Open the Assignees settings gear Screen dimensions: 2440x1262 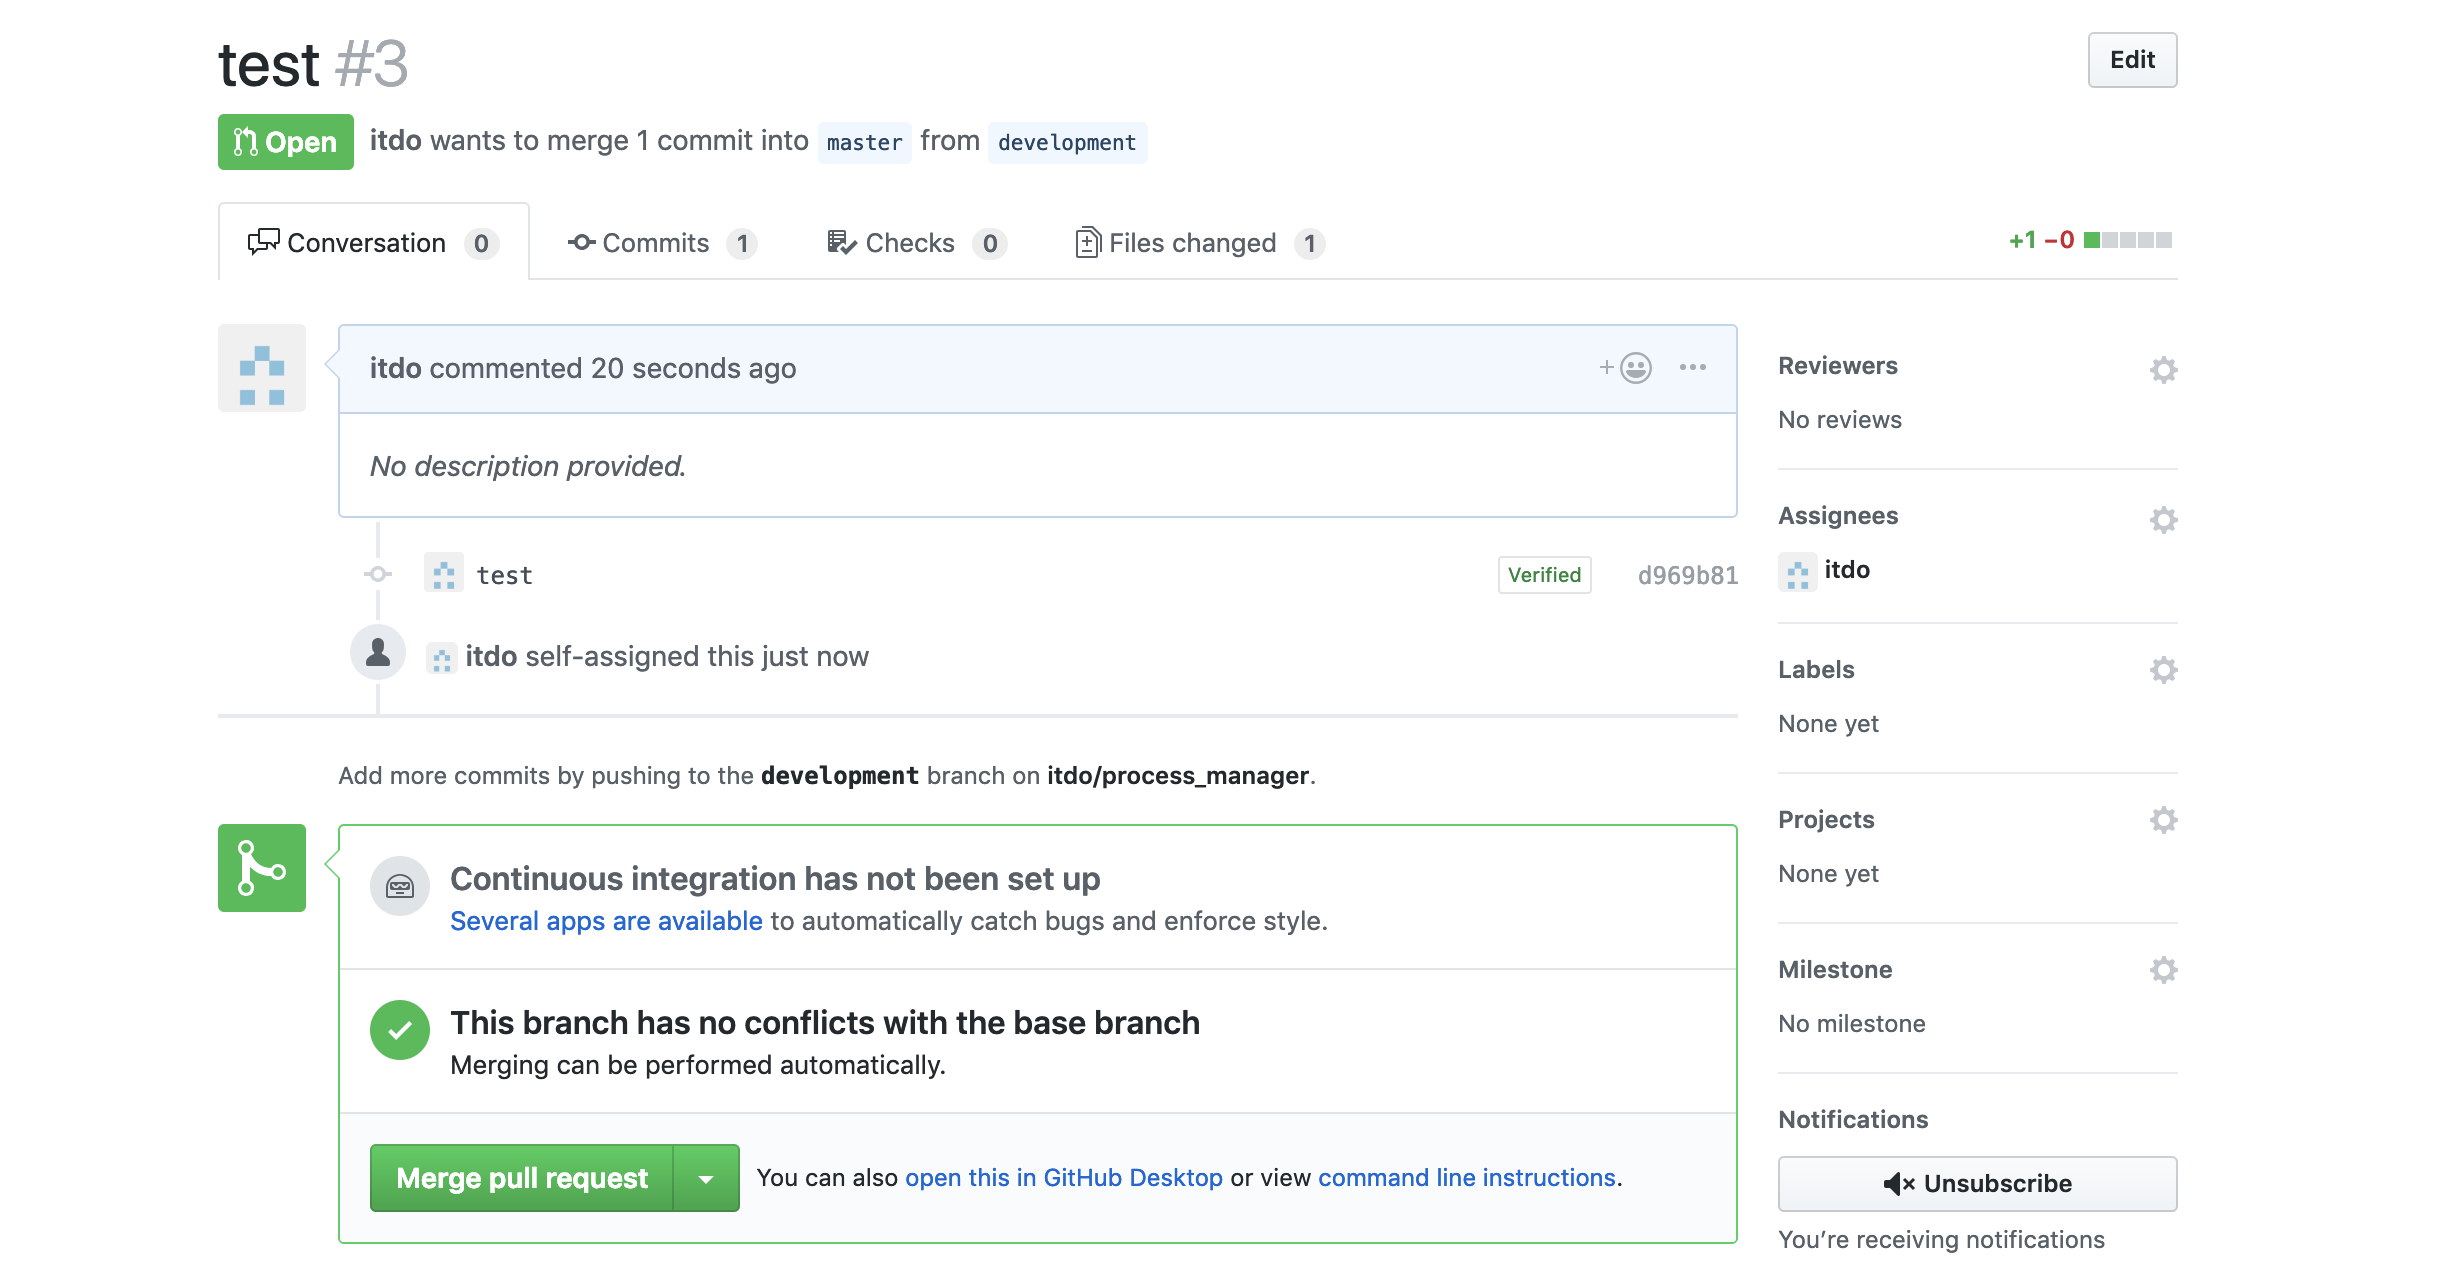[2163, 519]
